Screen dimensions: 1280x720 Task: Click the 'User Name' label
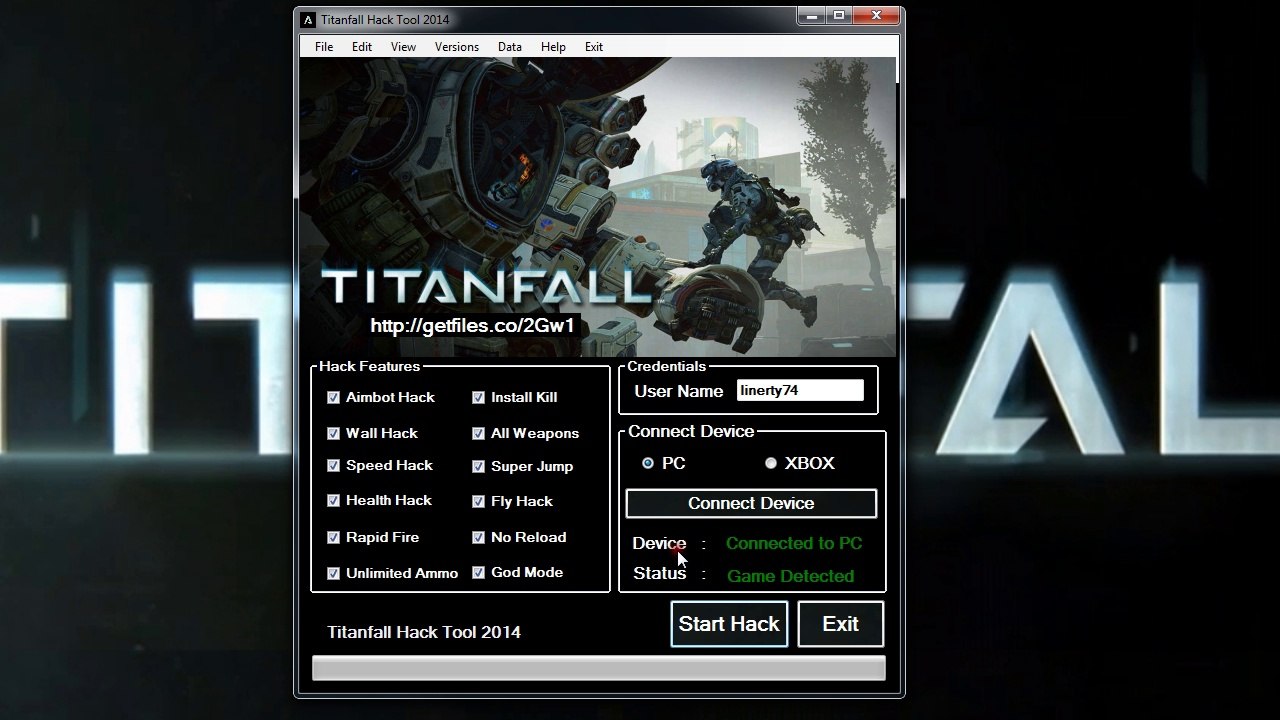[678, 391]
